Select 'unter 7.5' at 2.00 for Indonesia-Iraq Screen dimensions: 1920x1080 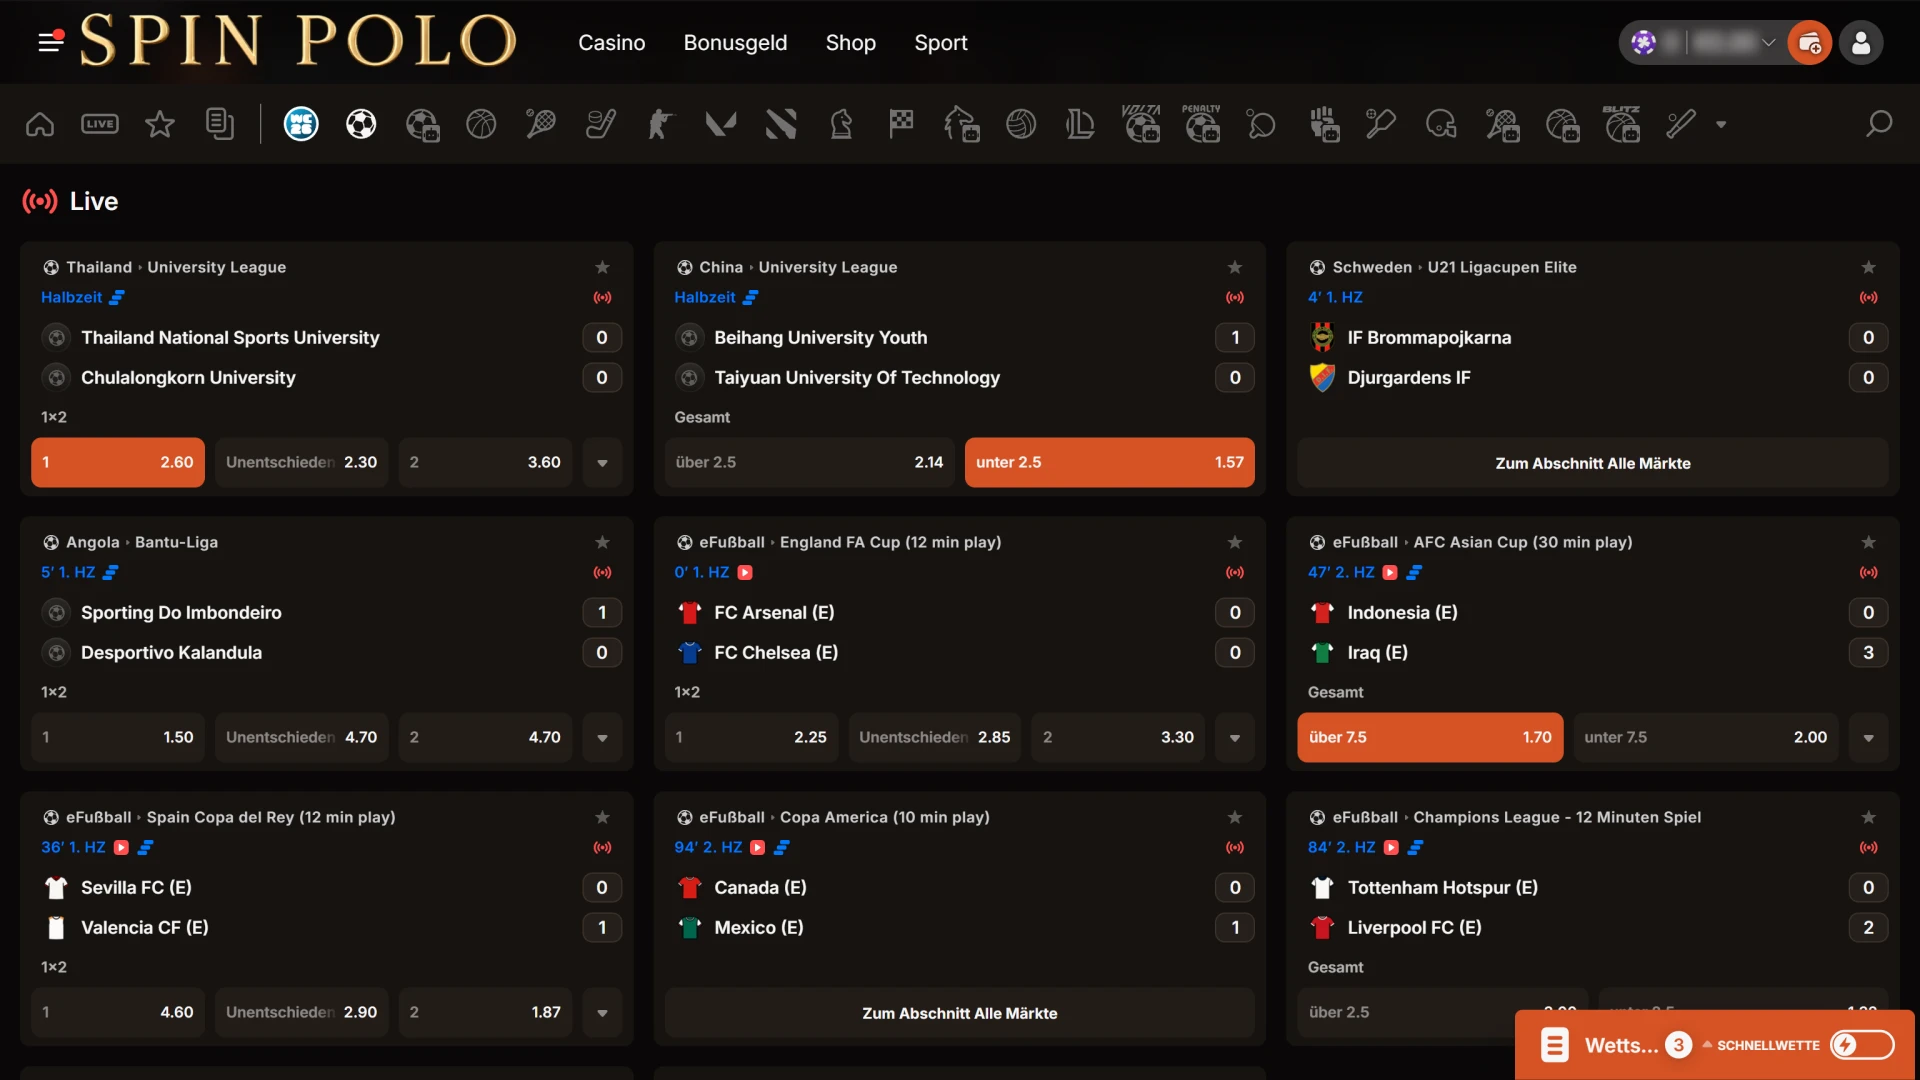(x=1705, y=737)
